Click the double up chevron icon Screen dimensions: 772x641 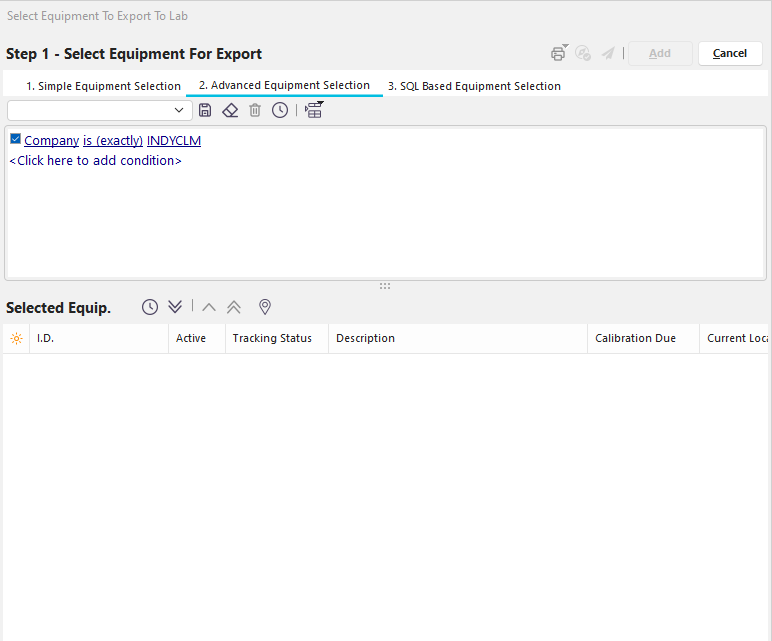click(x=234, y=307)
